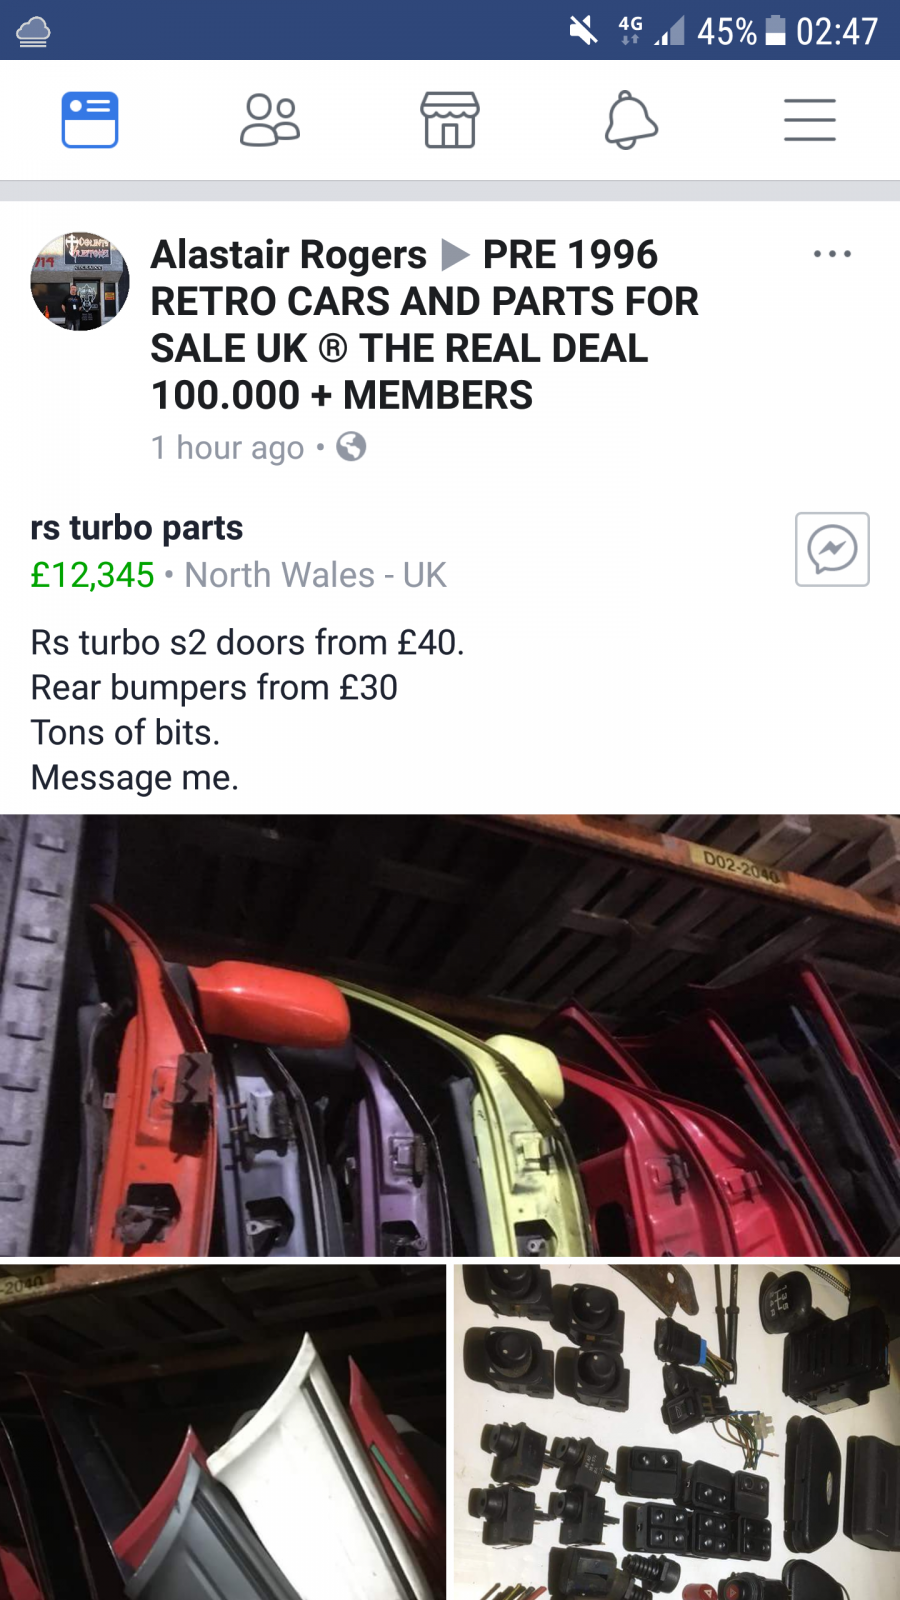The image size is (900, 1600).
Task: Tap the 1 hour ago timestamp
Action: [x=227, y=447]
